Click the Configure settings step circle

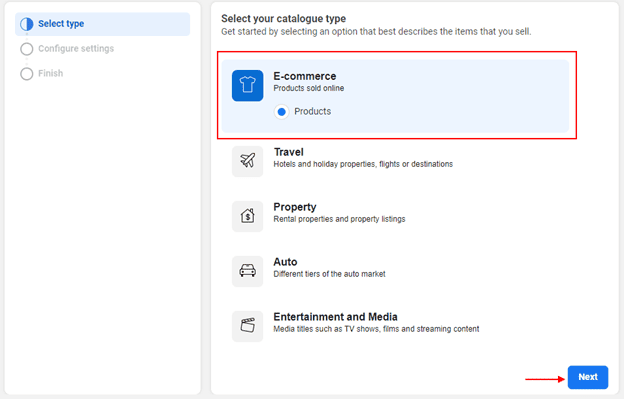[x=27, y=49]
